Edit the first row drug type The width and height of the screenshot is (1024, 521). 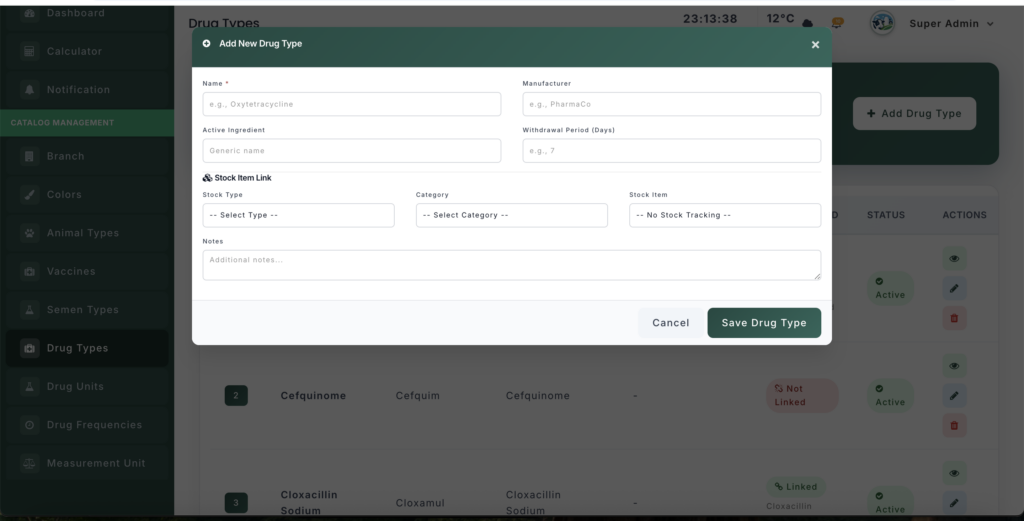[954, 289]
